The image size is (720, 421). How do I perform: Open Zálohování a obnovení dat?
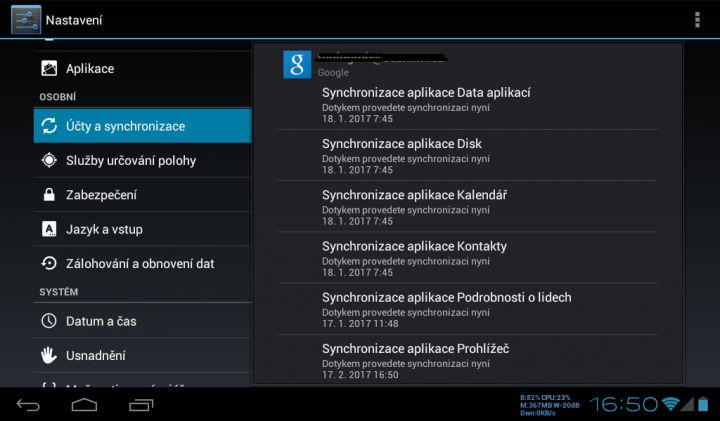[x=142, y=264]
